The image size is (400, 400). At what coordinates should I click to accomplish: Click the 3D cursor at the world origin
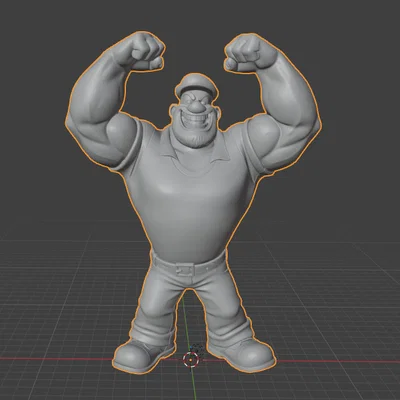click(x=191, y=359)
